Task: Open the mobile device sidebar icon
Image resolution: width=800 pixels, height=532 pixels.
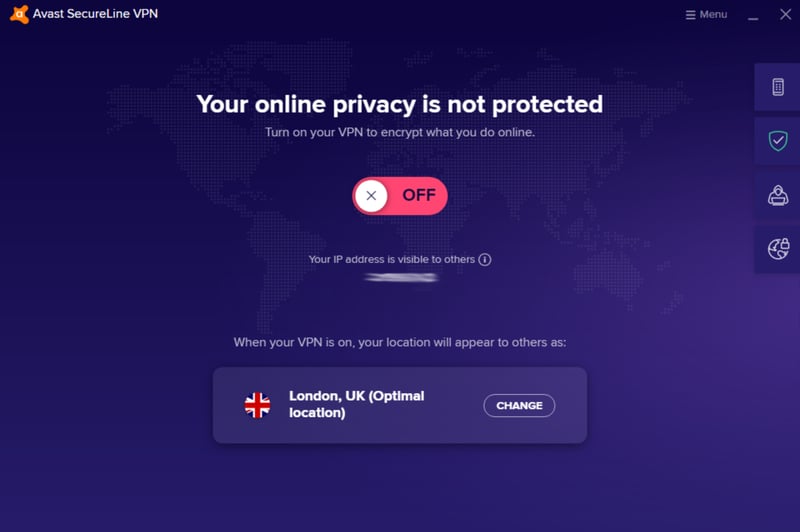Action: (x=778, y=87)
